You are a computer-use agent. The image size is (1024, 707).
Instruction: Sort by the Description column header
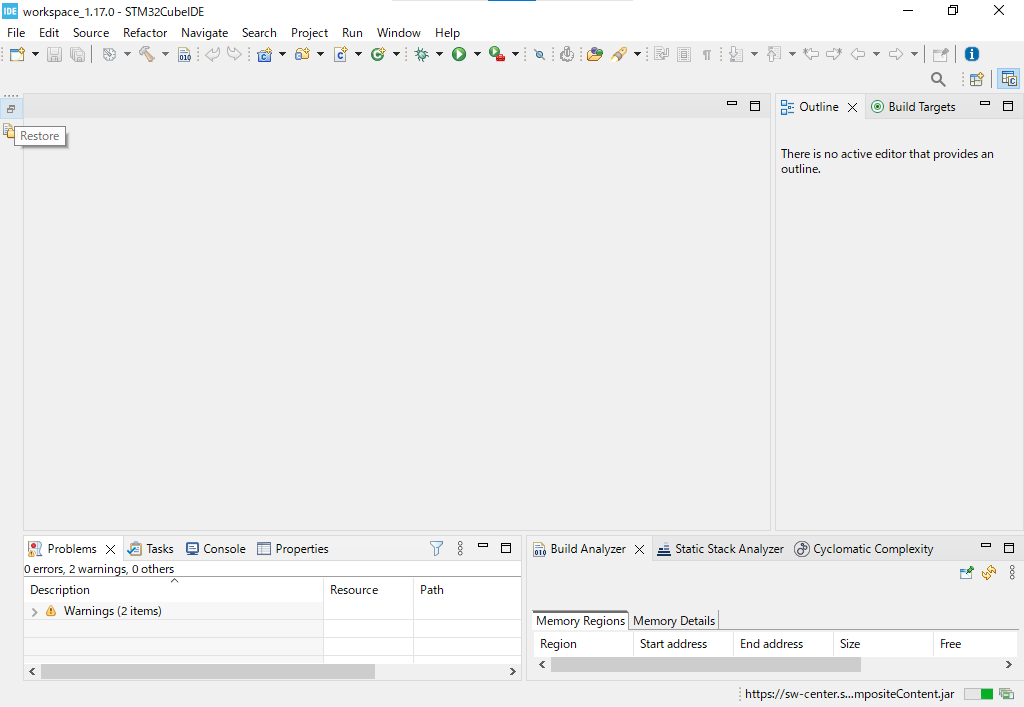click(x=174, y=589)
